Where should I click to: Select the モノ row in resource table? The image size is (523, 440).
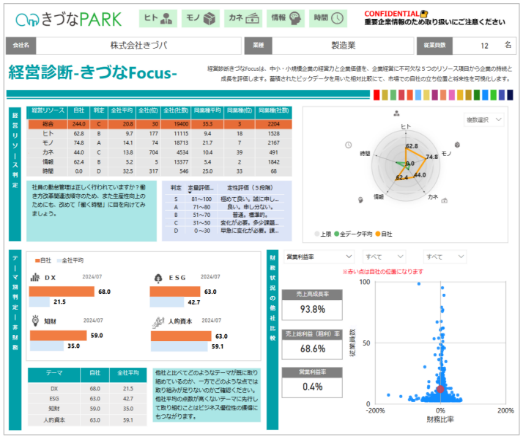pyautogui.click(x=159, y=143)
